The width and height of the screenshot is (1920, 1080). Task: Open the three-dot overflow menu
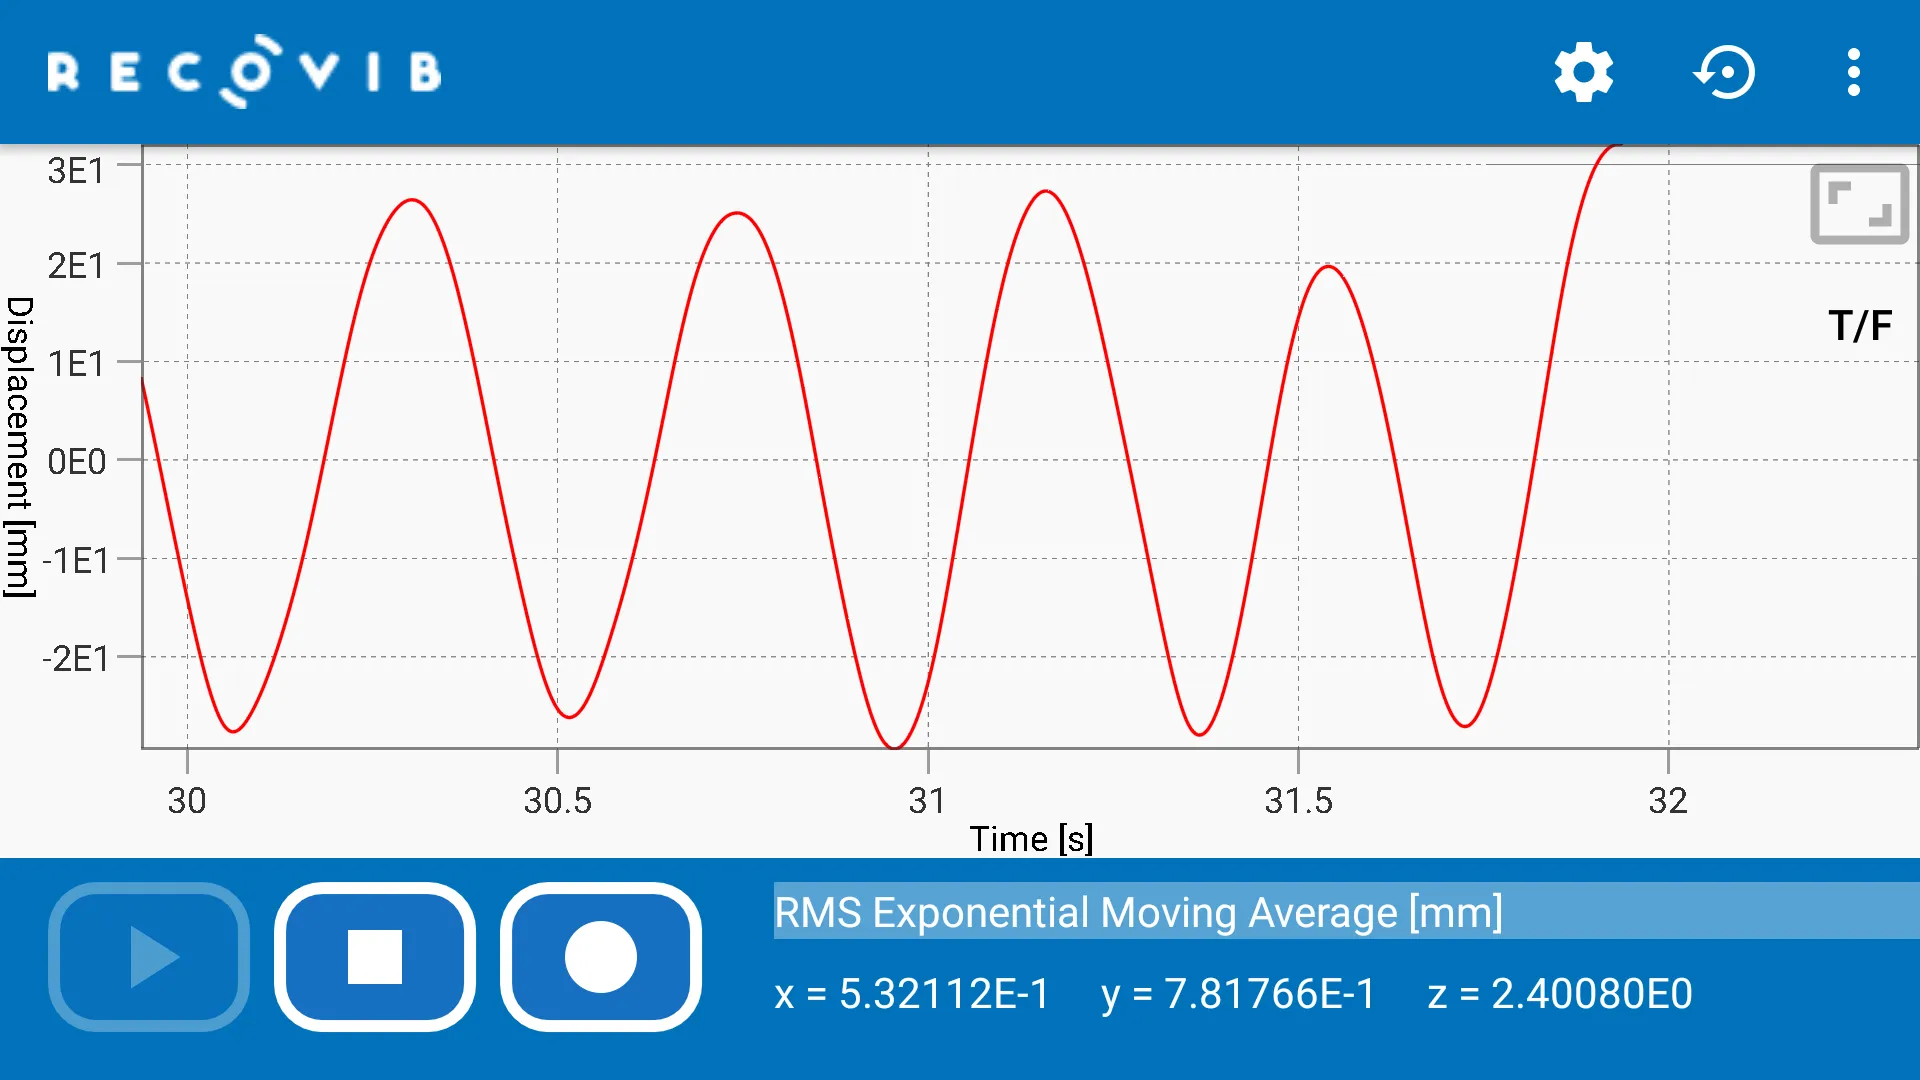(x=1855, y=73)
